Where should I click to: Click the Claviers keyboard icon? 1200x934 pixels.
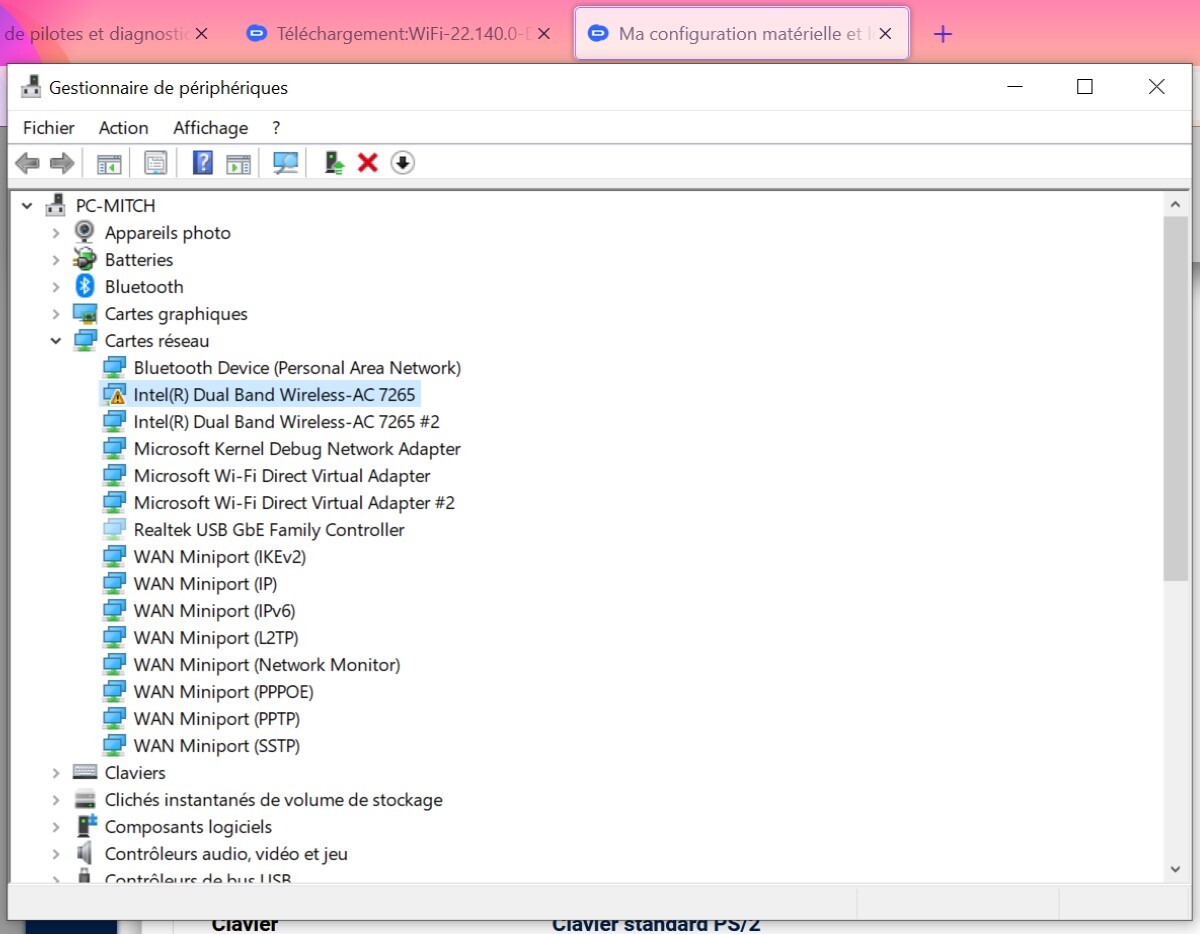coord(85,772)
